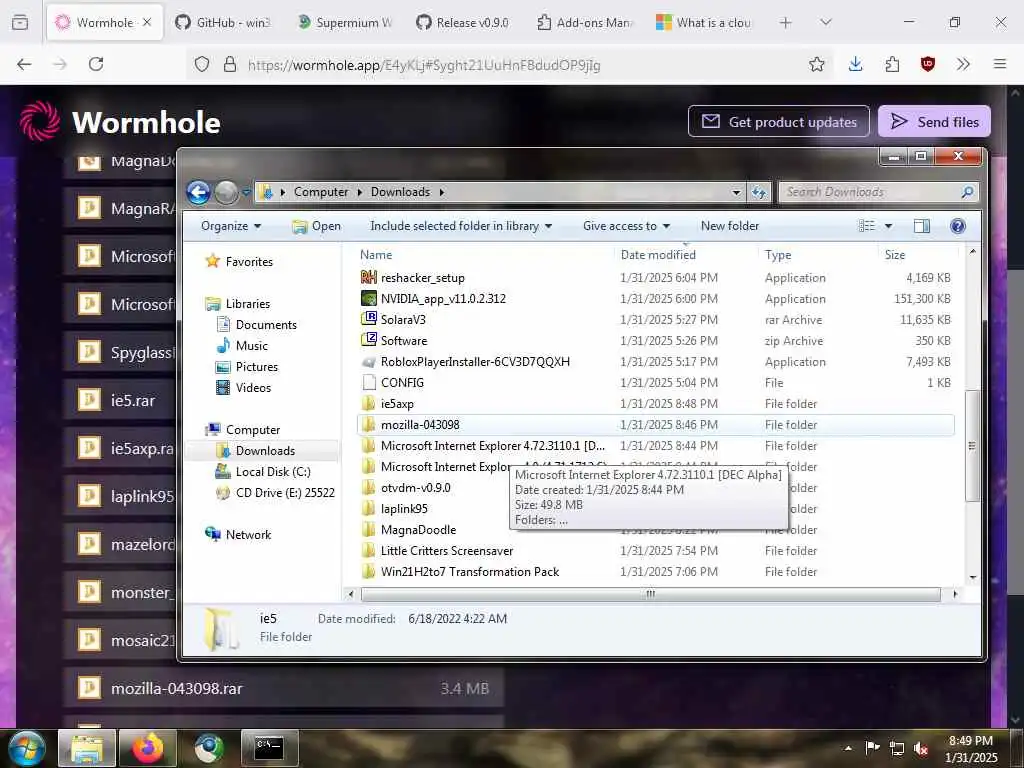Bookmark this page with Firefox star icon
This screenshot has height=768, width=1024.
[x=816, y=64]
